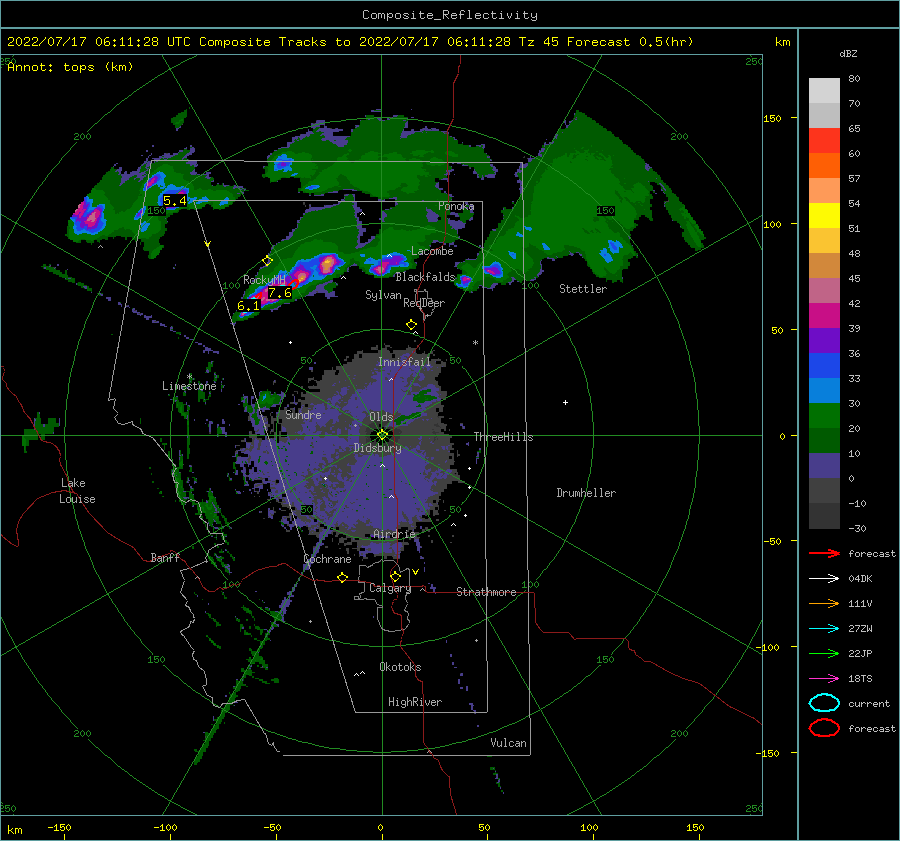
Task: Click the RedDeer city label
Action: [424, 303]
